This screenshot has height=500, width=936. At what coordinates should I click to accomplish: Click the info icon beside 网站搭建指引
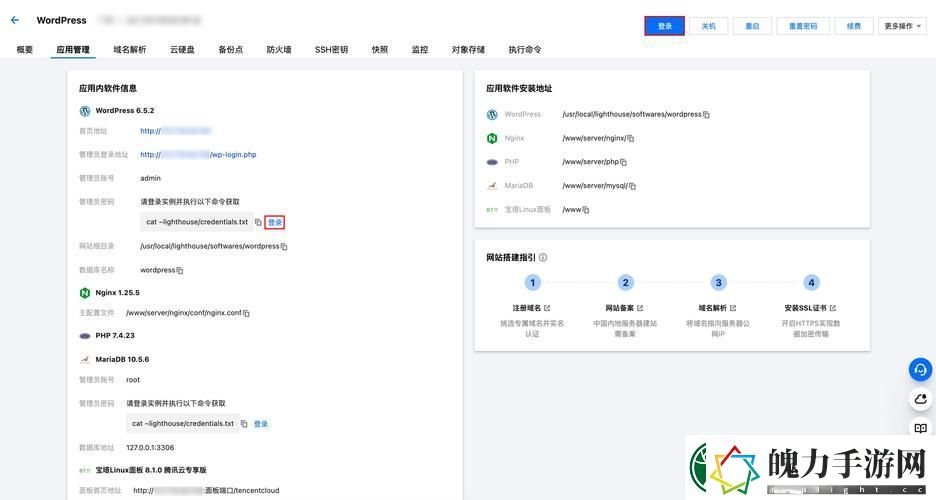click(x=543, y=258)
